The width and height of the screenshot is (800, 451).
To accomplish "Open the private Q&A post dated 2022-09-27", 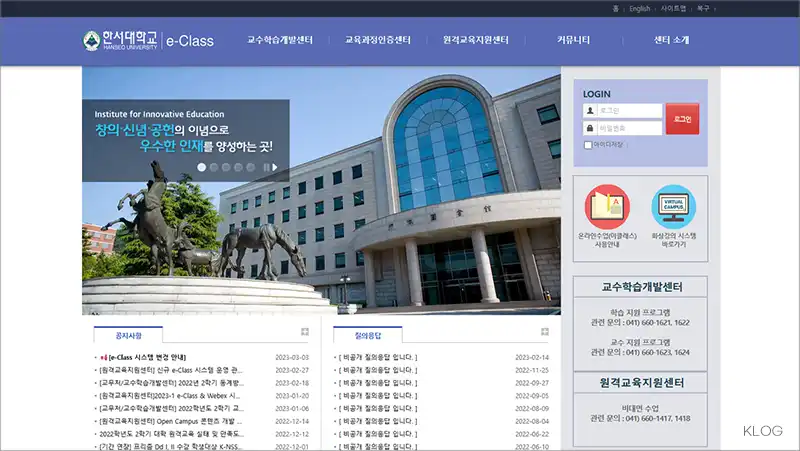I will (378, 383).
